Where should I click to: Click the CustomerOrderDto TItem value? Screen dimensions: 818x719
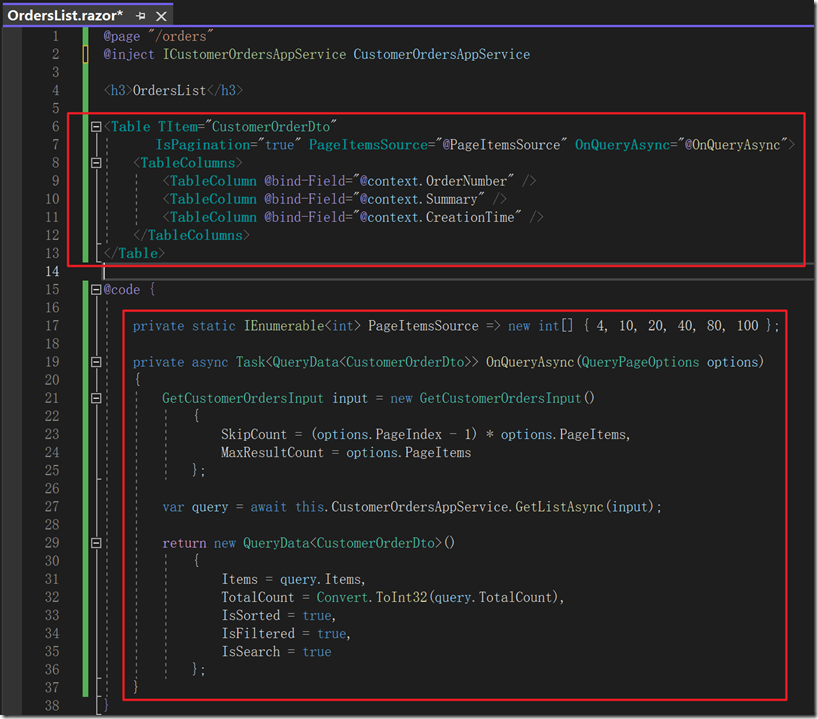(x=271, y=127)
